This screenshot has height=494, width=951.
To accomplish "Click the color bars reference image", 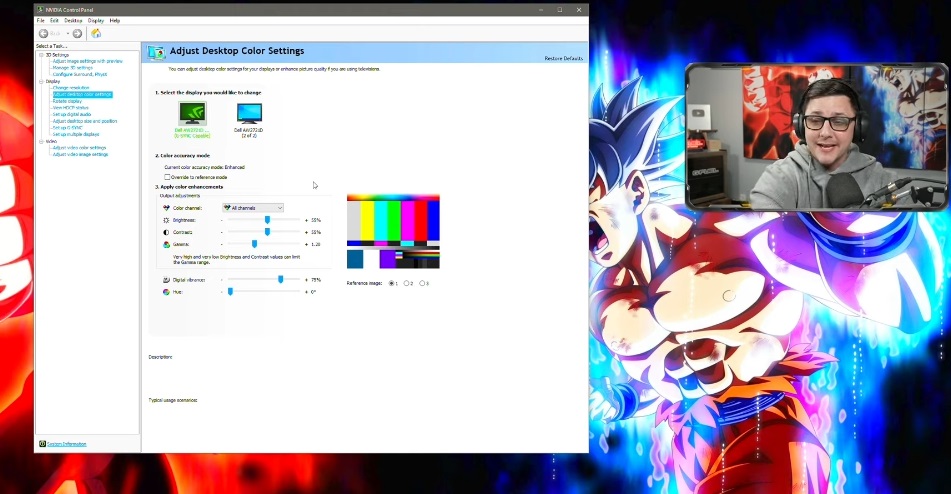I will tap(393, 232).
